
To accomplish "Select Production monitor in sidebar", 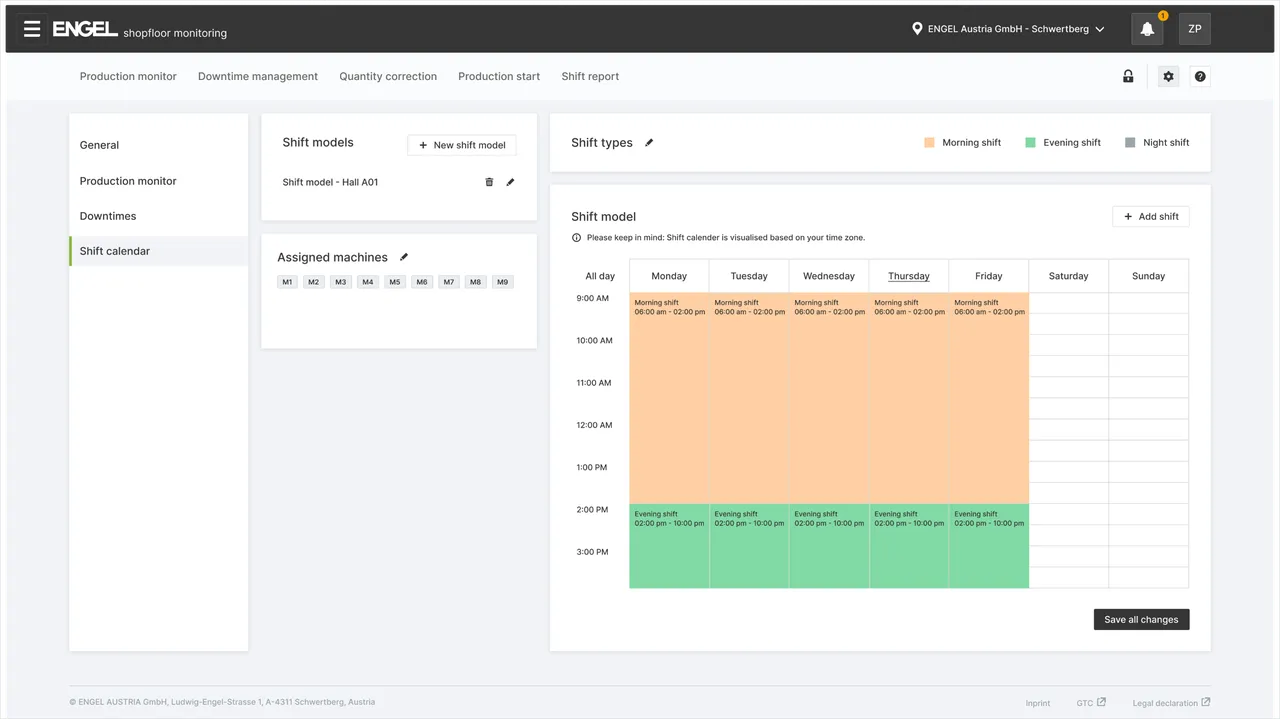I will coord(128,181).
